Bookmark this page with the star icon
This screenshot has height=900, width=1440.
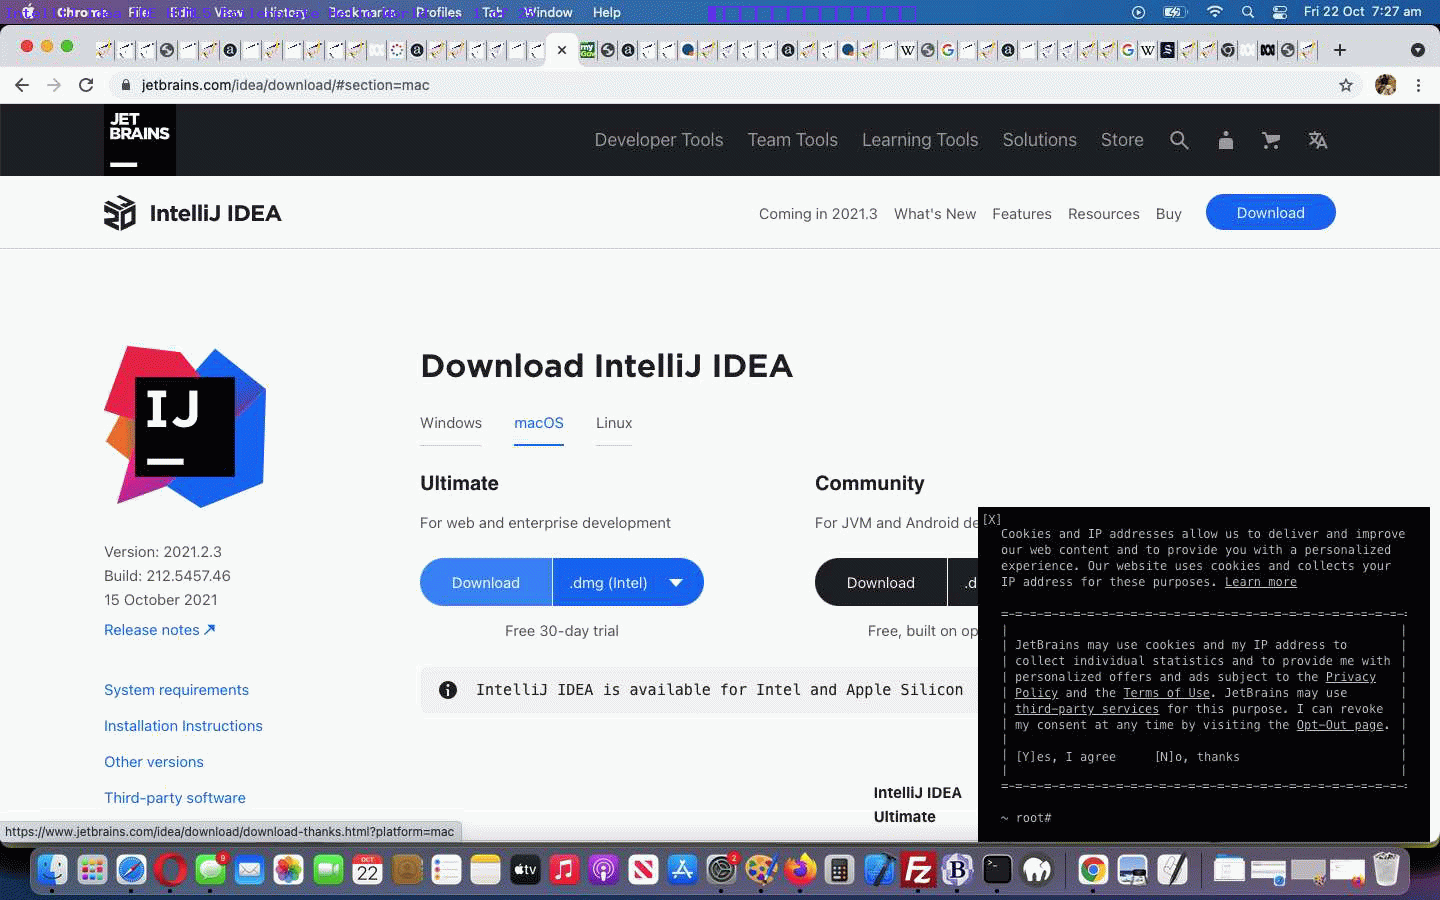click(1346, 85)
